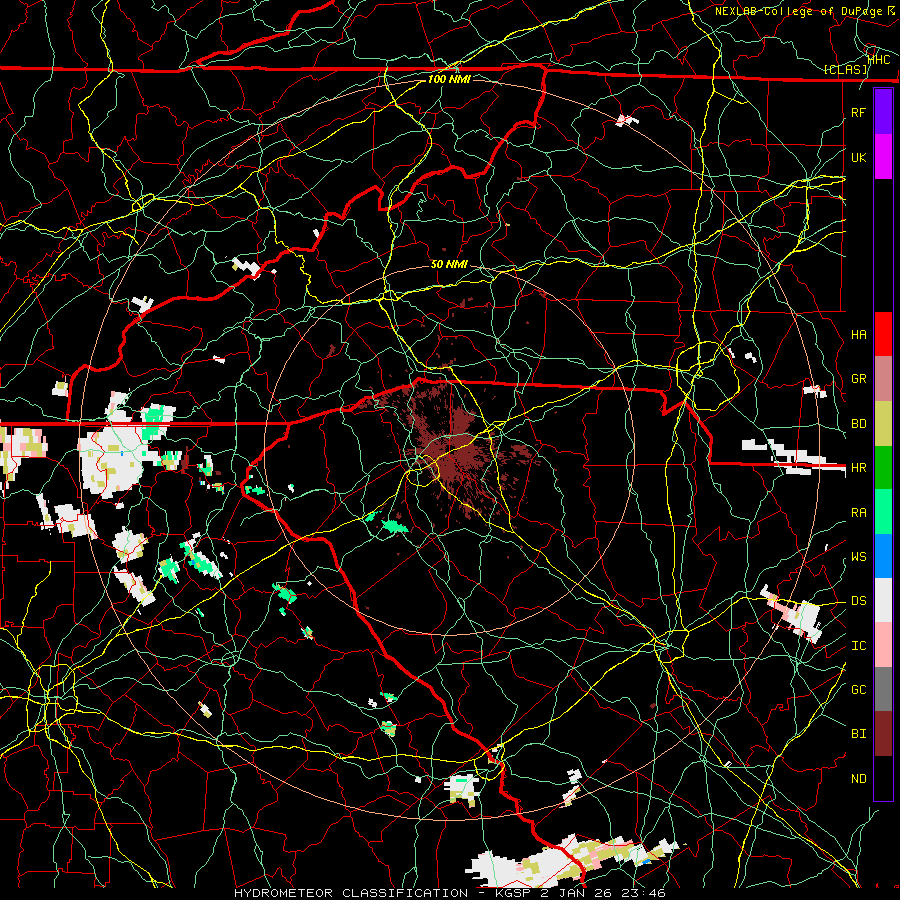
Task: Click the '50 NMI' range ring label
Action: point(449,264)
